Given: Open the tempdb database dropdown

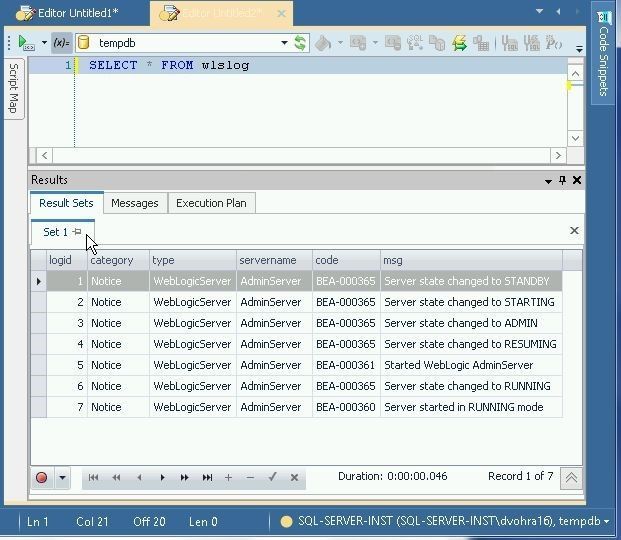Looking at the screenshot, I should pyautogui.click(x=284, y=43).
